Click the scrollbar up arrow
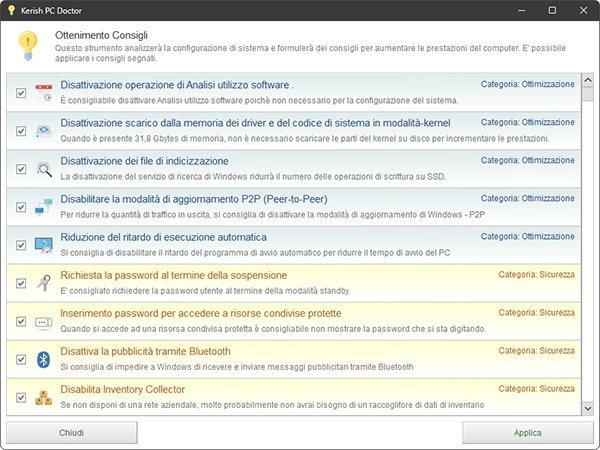 coord(587,80)
